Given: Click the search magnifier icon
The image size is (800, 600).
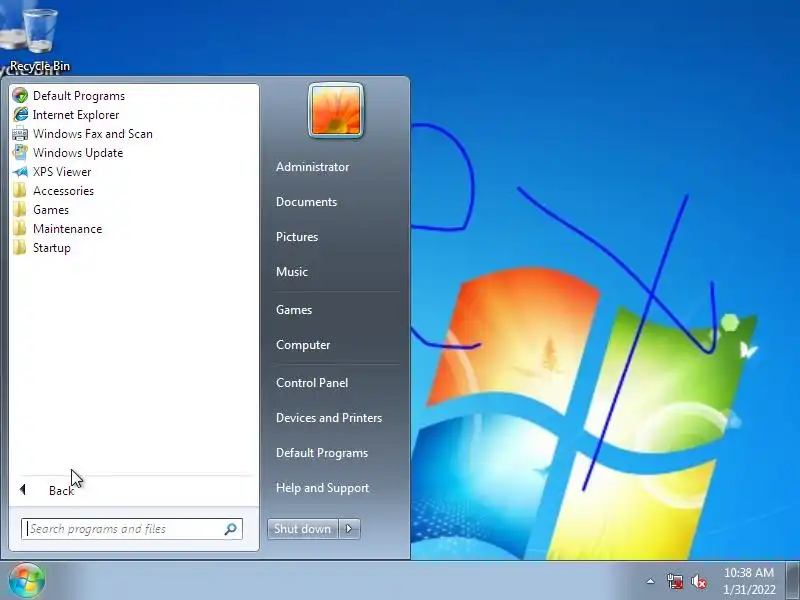Looking at the screenshot, I should pyautogui.click(x=231, y=529).
